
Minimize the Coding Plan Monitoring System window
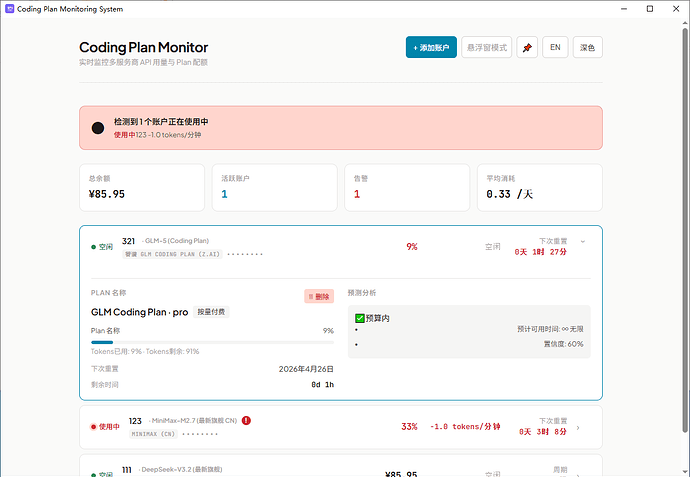pos(624,9)
